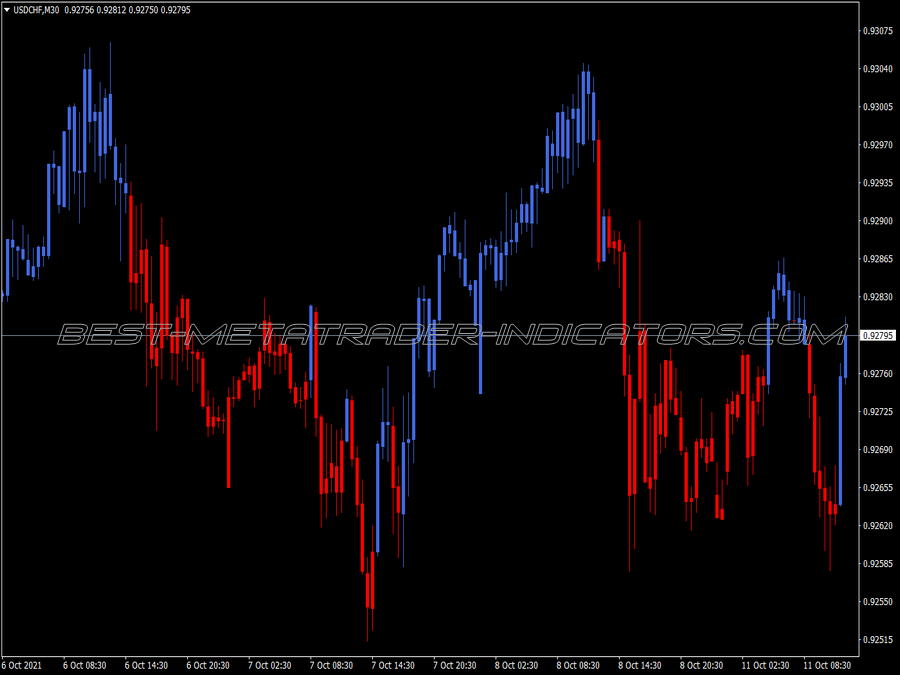Select the 0.92585 price axis label

click(878, 564)
